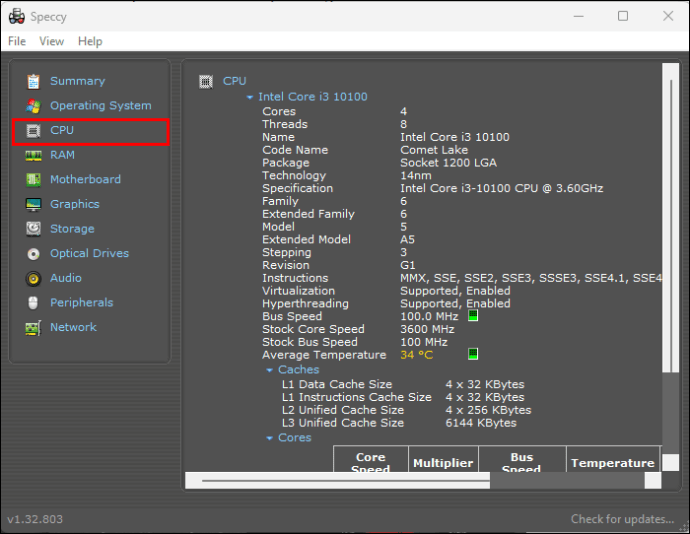
Task: Collapse the Intel Core i3 10100 node
Action: point(250,97)
